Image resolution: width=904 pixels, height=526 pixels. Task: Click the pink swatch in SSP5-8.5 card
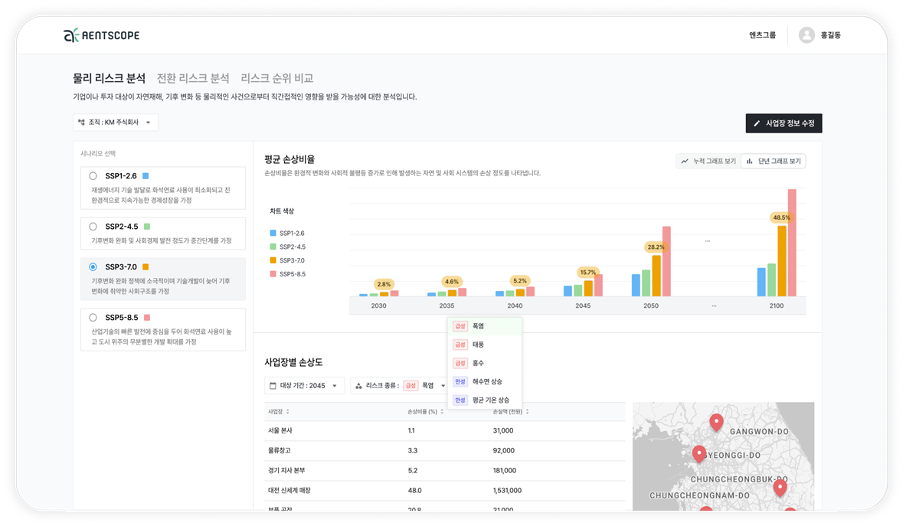[147, 318]
